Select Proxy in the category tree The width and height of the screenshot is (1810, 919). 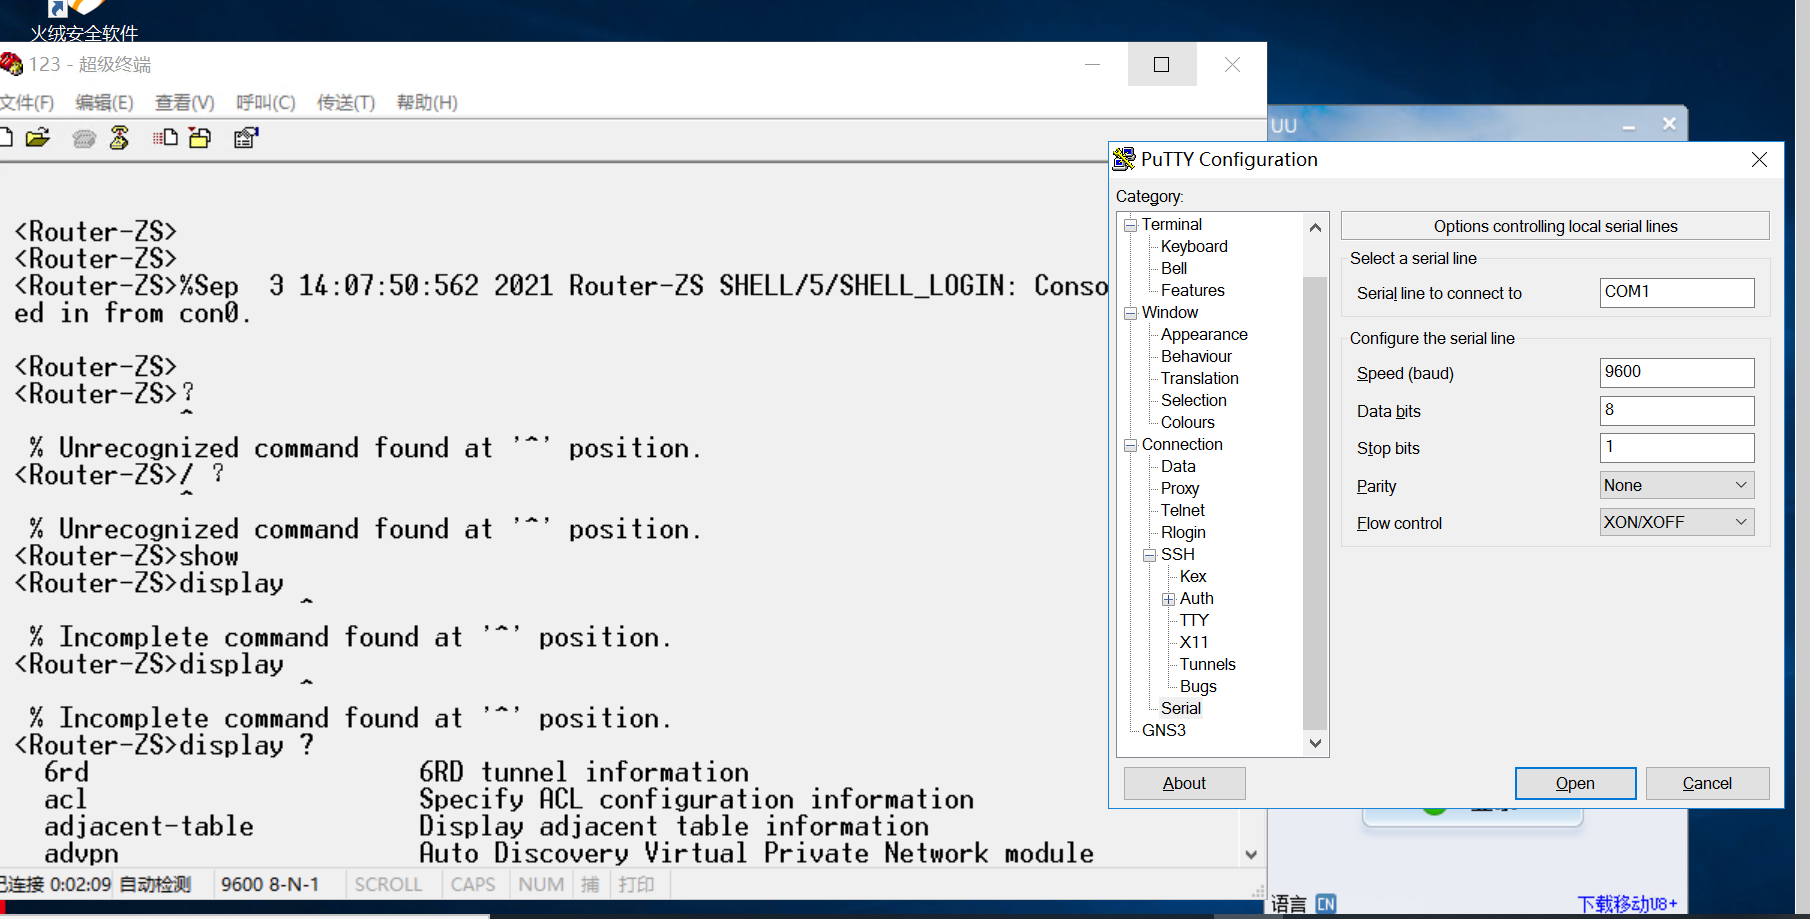point(1180,489)
